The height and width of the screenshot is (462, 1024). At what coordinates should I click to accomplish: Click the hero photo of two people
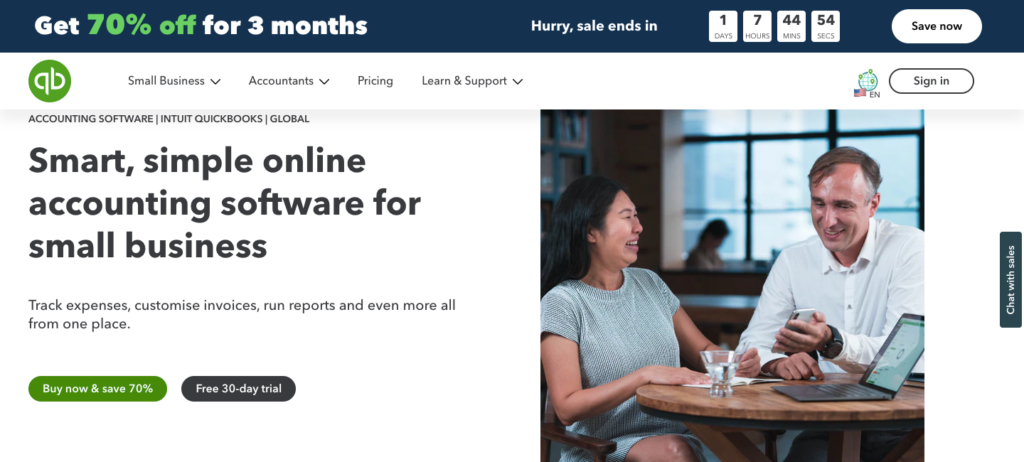[732, 286]
